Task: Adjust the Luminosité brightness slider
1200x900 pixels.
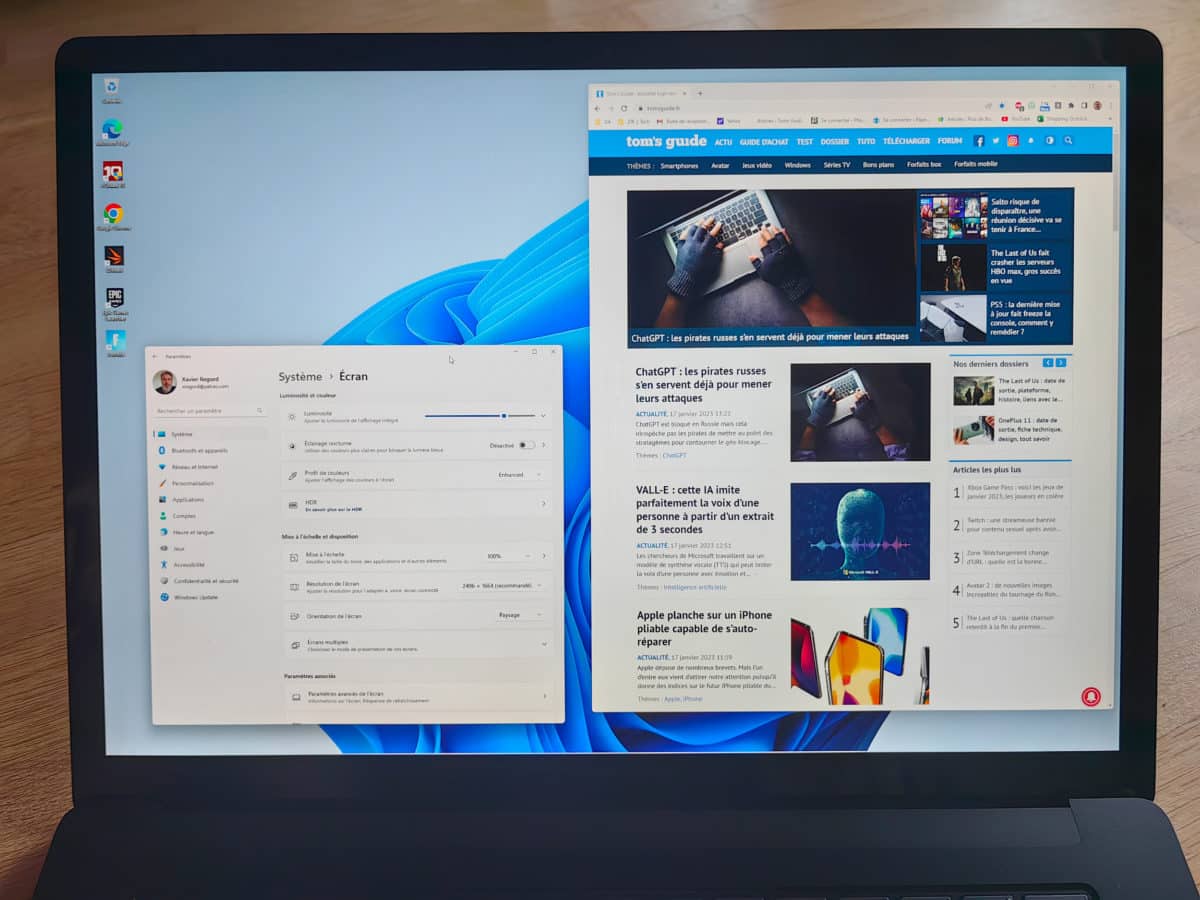Action: [479, 415]
